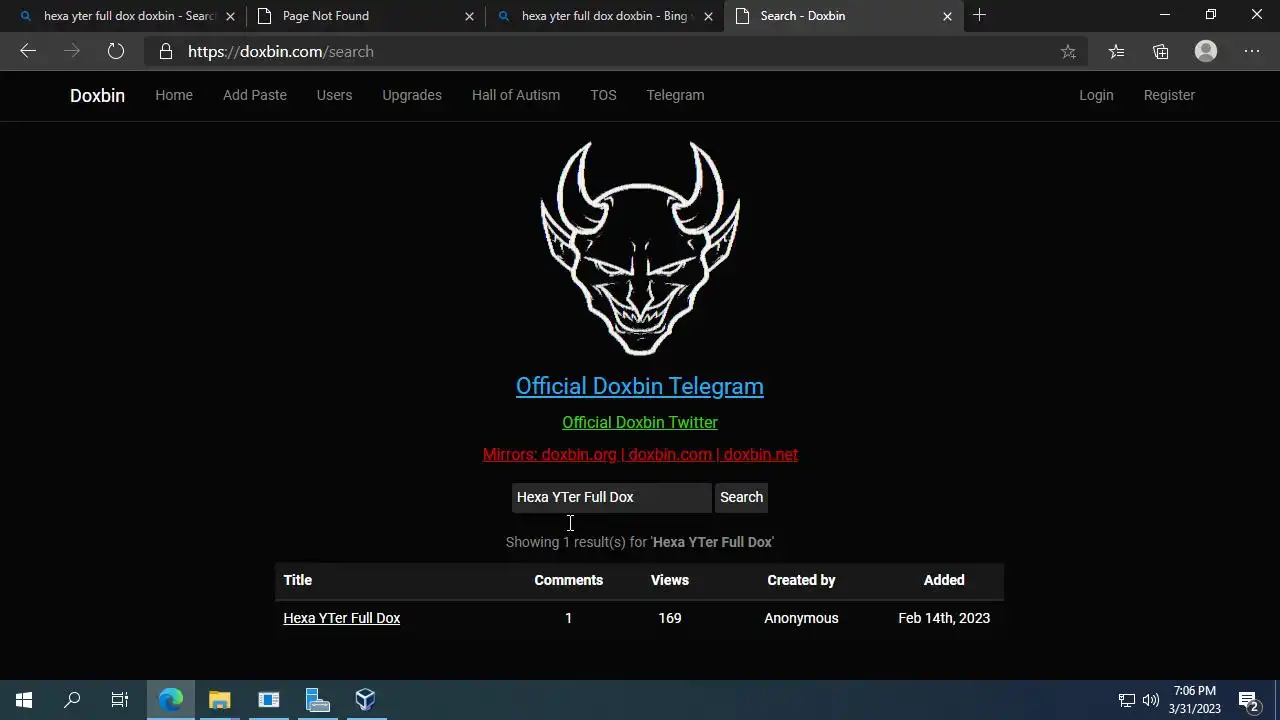This screenshot has width=1280, height=720.
Task: Click the Search button
Action: (741, 497)
